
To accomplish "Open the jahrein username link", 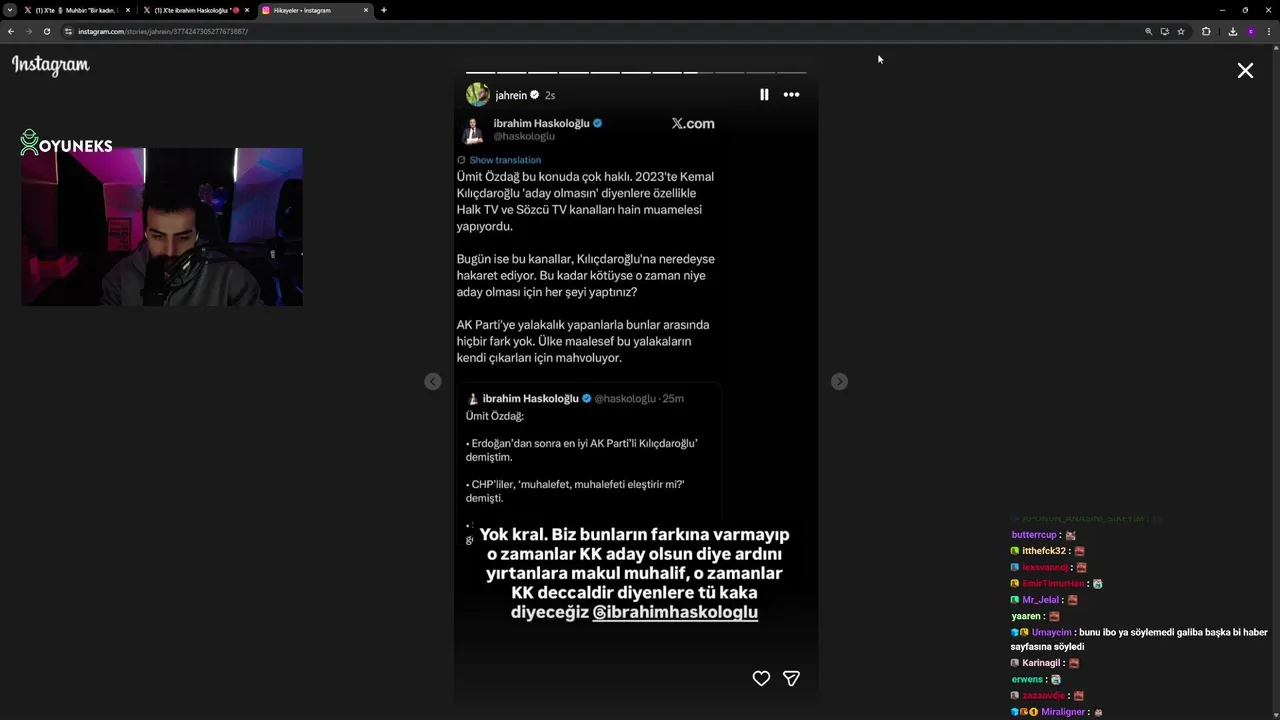I will tap(511, 95).
